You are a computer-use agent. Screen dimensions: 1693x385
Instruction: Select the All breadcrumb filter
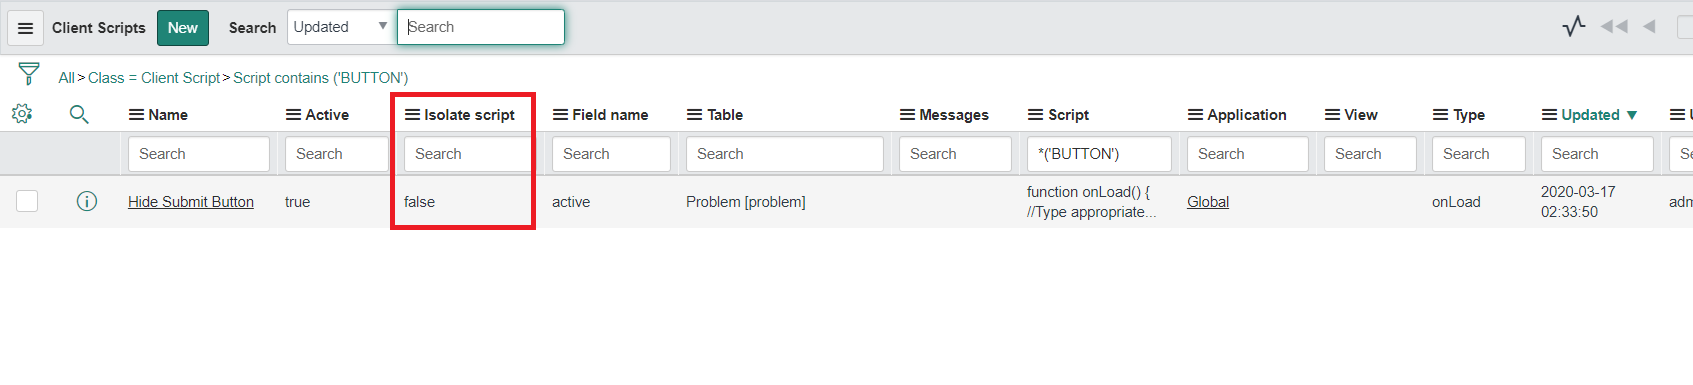pyautogui.click(x=66, y=78)
